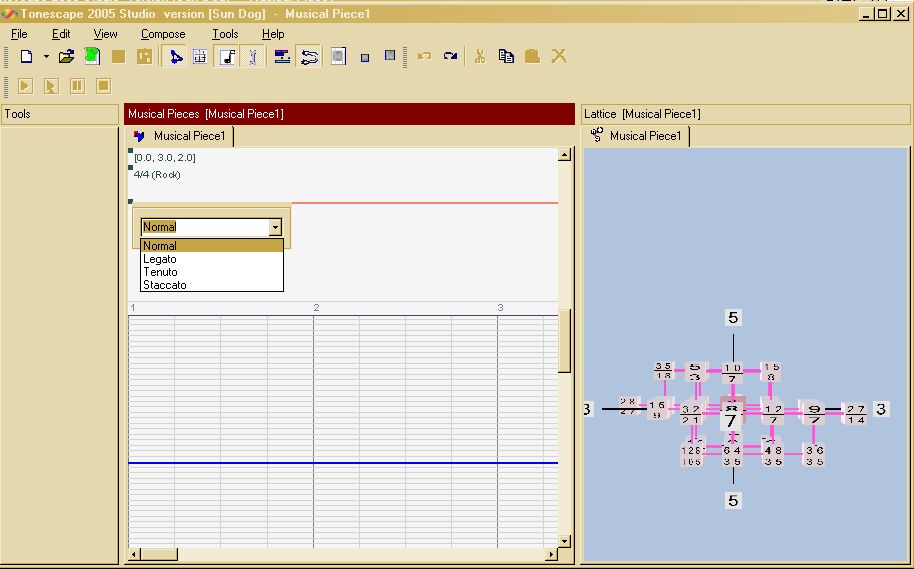The height and width of the screenshot is (569, 914).
Task: Click the green Save toolbar icon
Action: click(92, 57)
